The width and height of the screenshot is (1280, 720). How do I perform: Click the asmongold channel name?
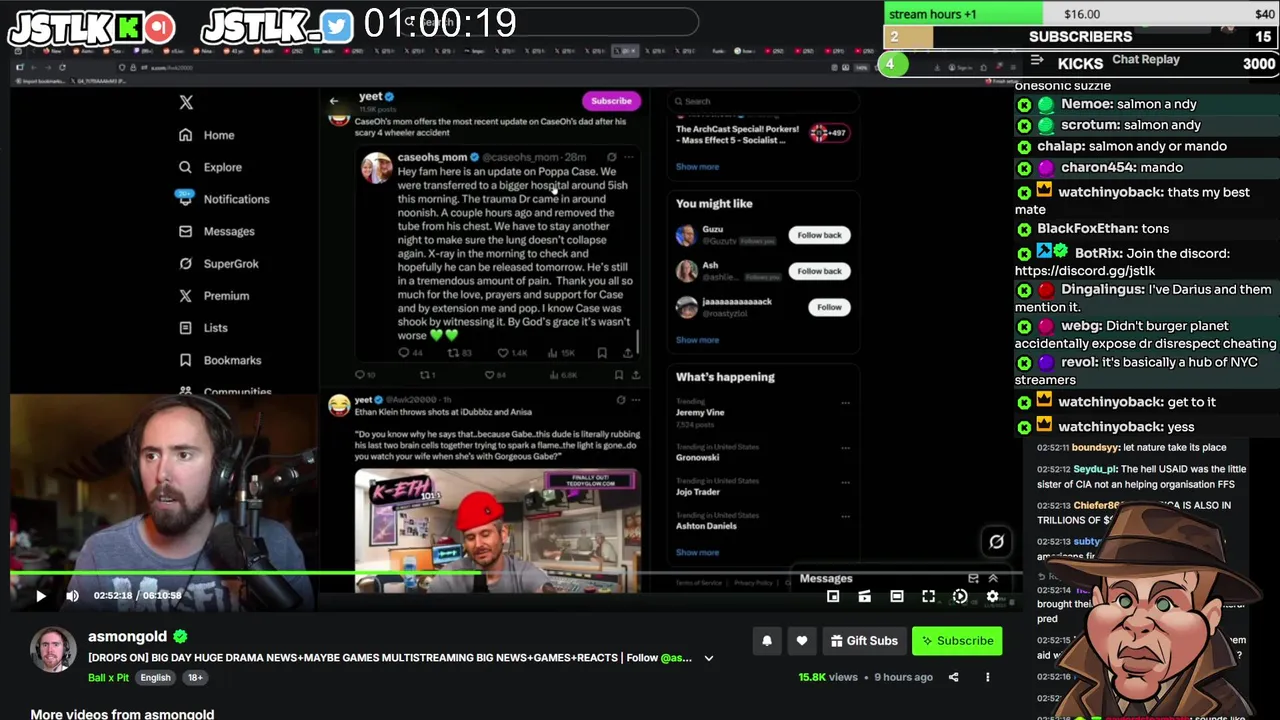(127, 636)
